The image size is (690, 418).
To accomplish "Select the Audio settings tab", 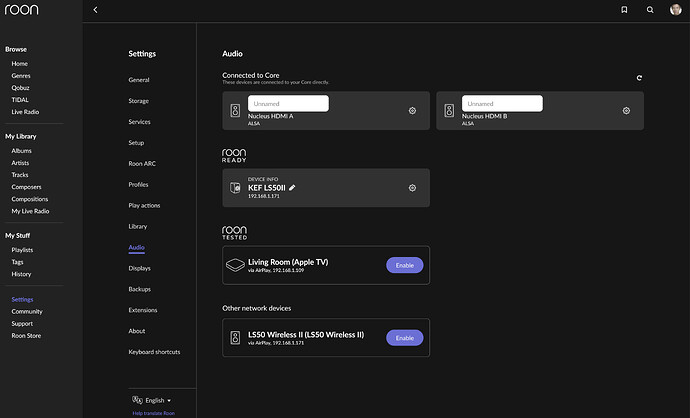I will pyautogui.click(x=136, y=247).
